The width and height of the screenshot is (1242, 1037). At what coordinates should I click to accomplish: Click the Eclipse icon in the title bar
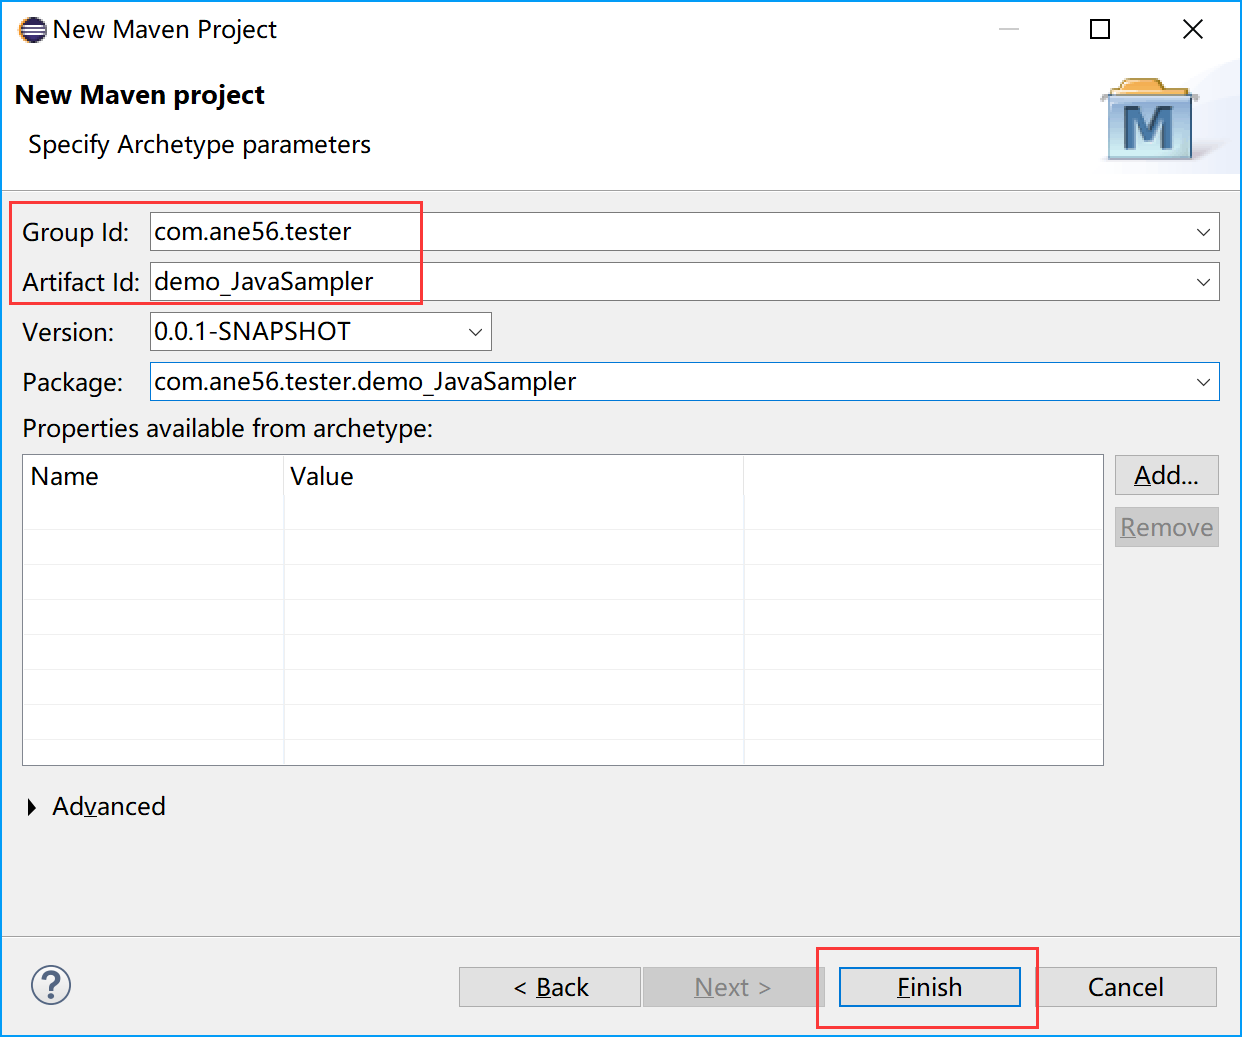tap(32, 30)
